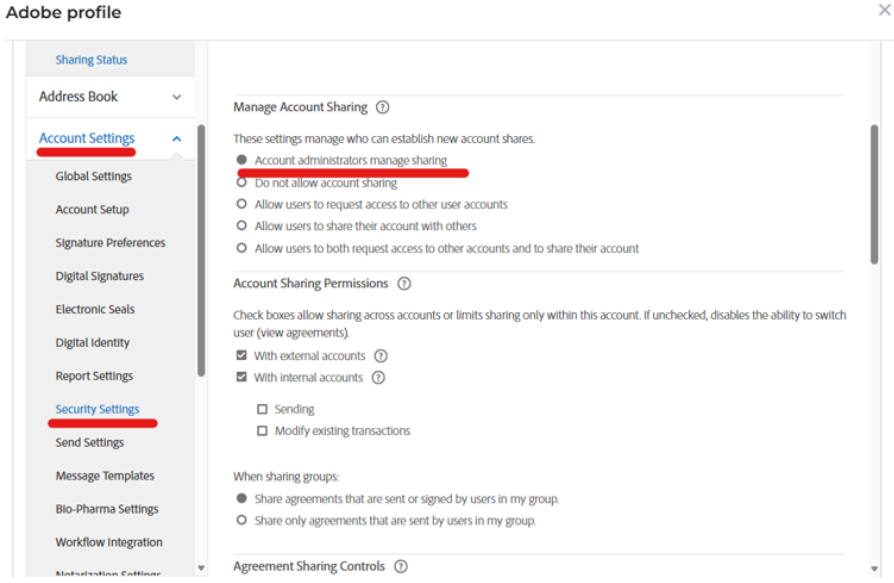Collapse the Account Settings section

click(x=177, y=139)
